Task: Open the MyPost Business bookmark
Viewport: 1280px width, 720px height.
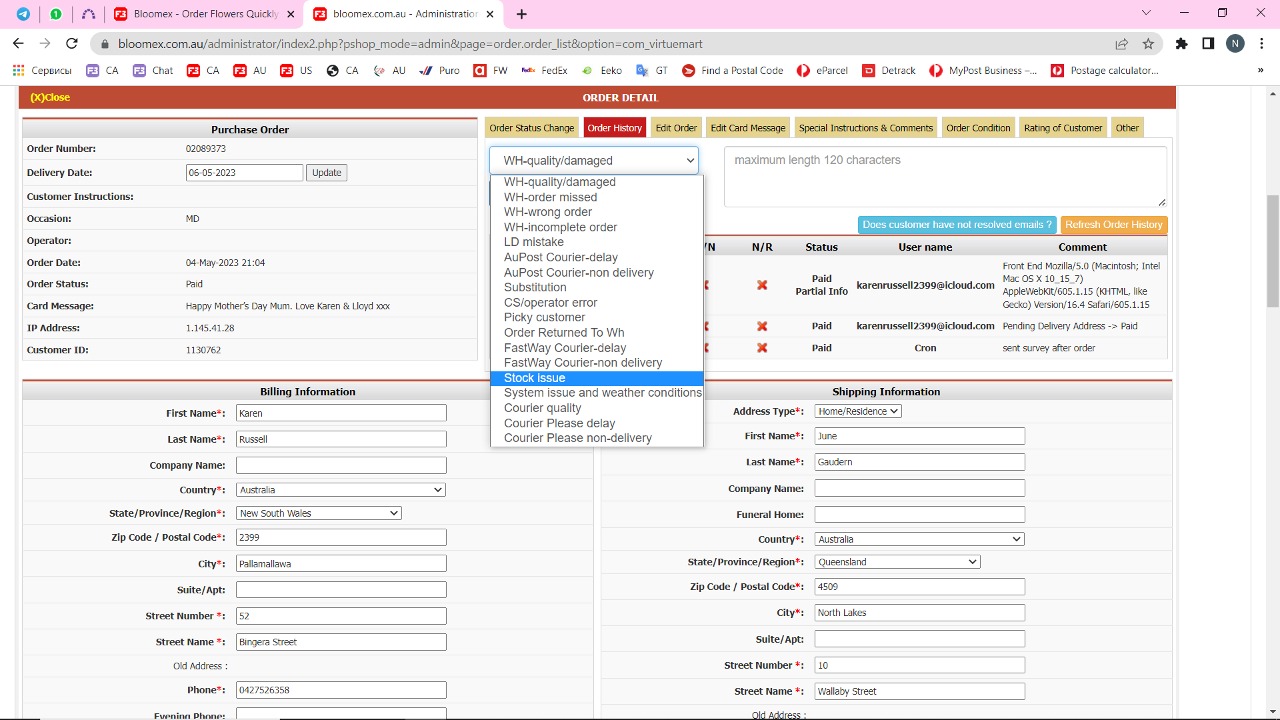Action: 984,71
